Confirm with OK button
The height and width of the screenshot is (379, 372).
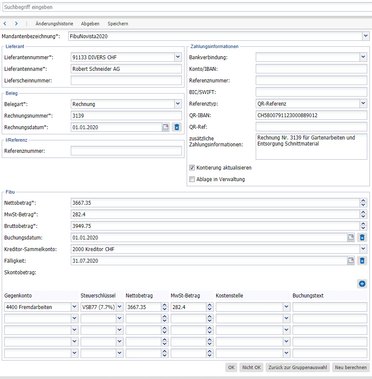tap(231, 367)
